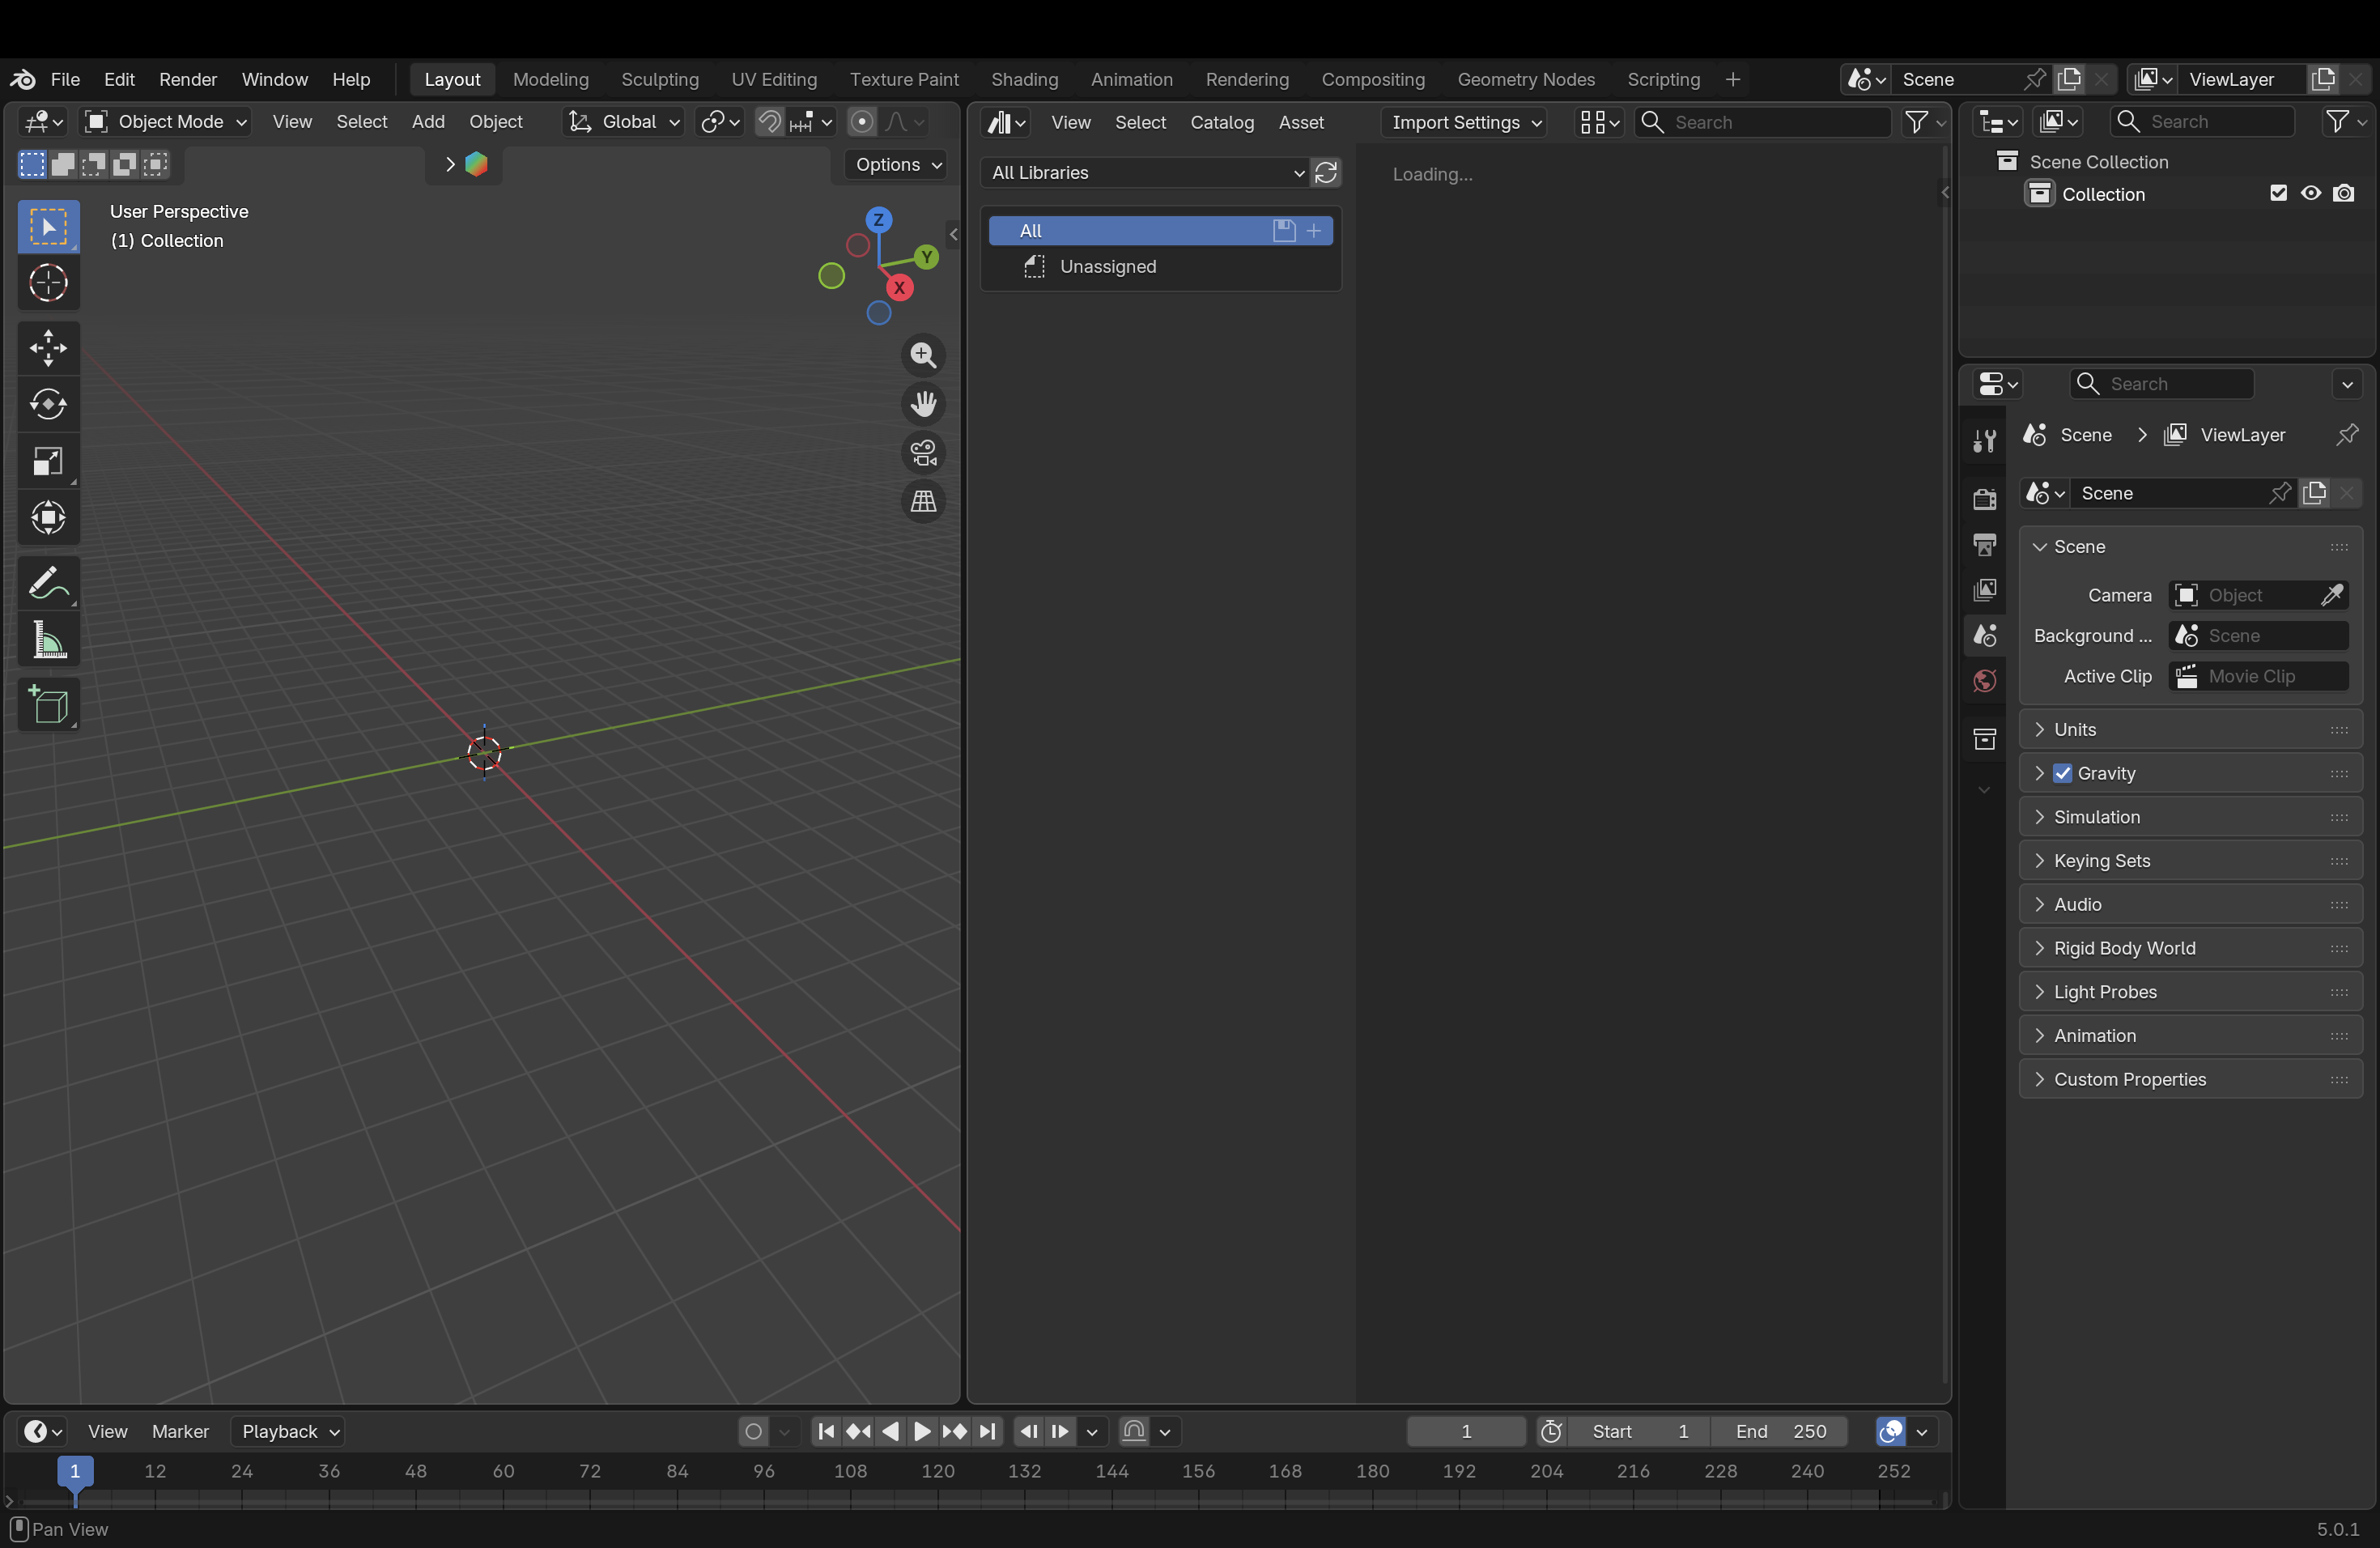The image size is (2380, 1548).
Task: Activate the Scale tool
Action: click(48, 461)
